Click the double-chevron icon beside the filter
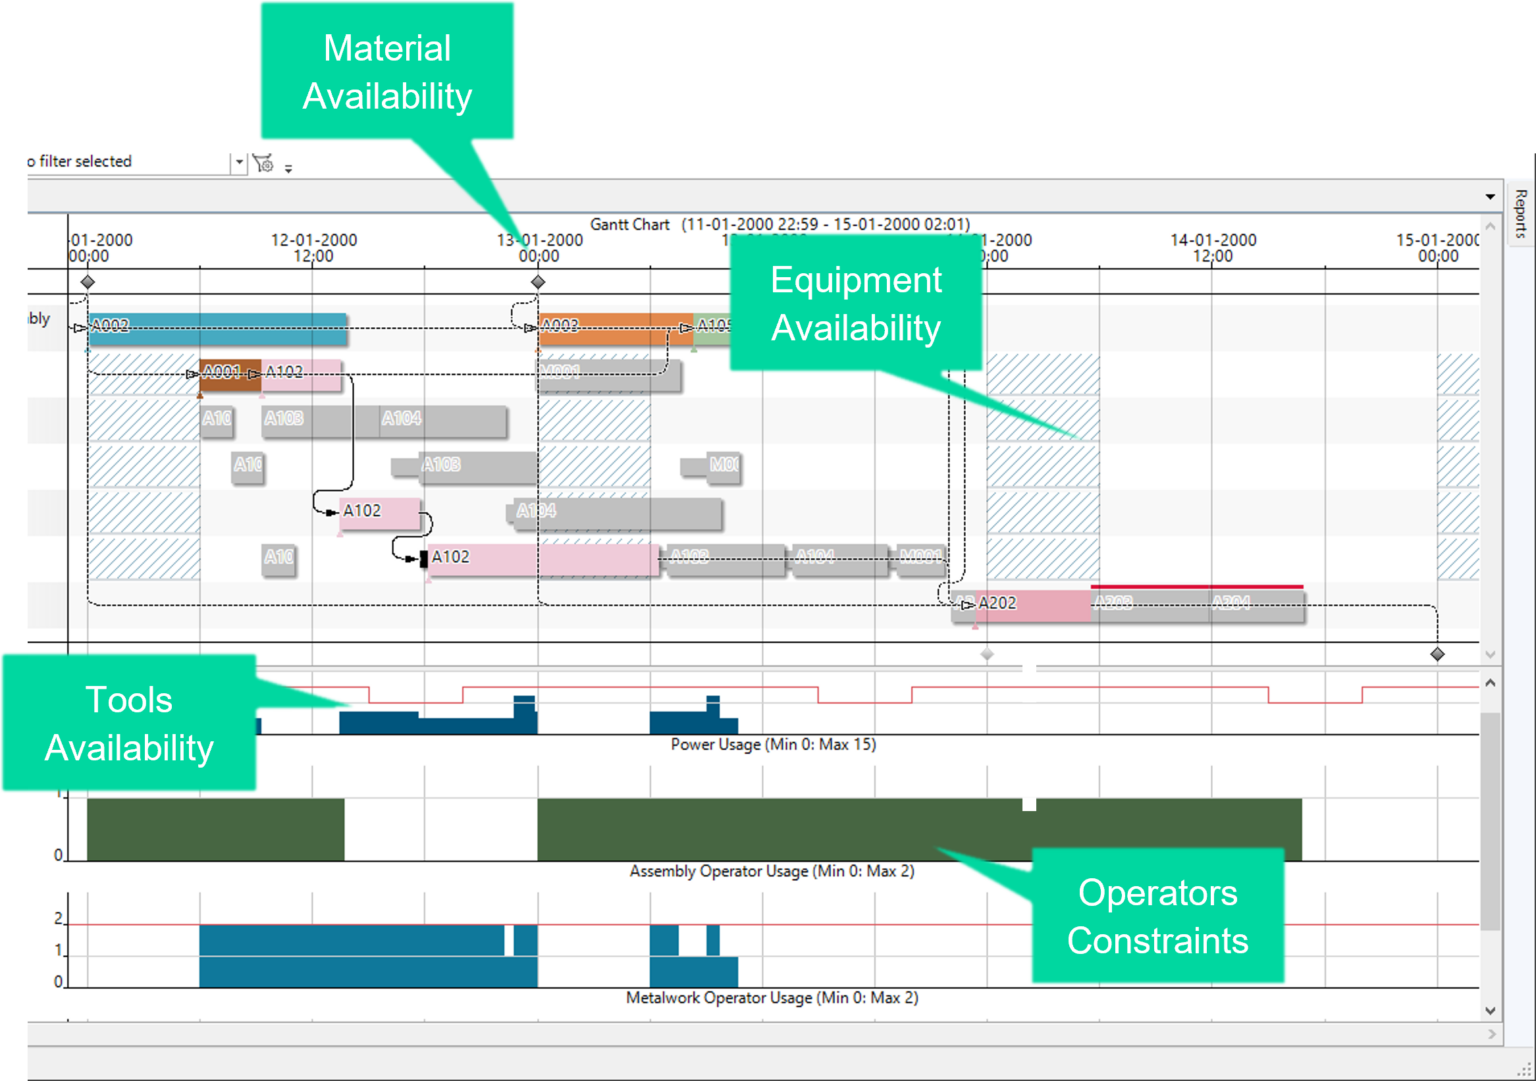 point(289,169)
